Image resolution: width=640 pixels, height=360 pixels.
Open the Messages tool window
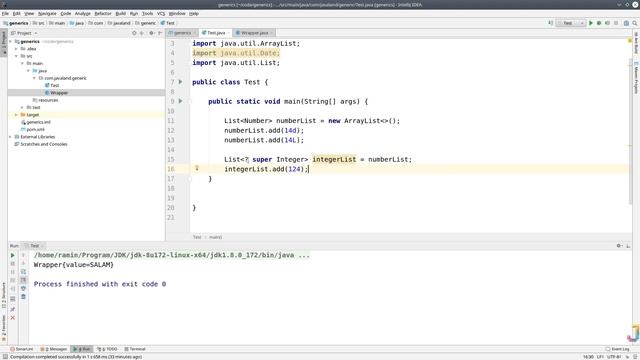53,349
